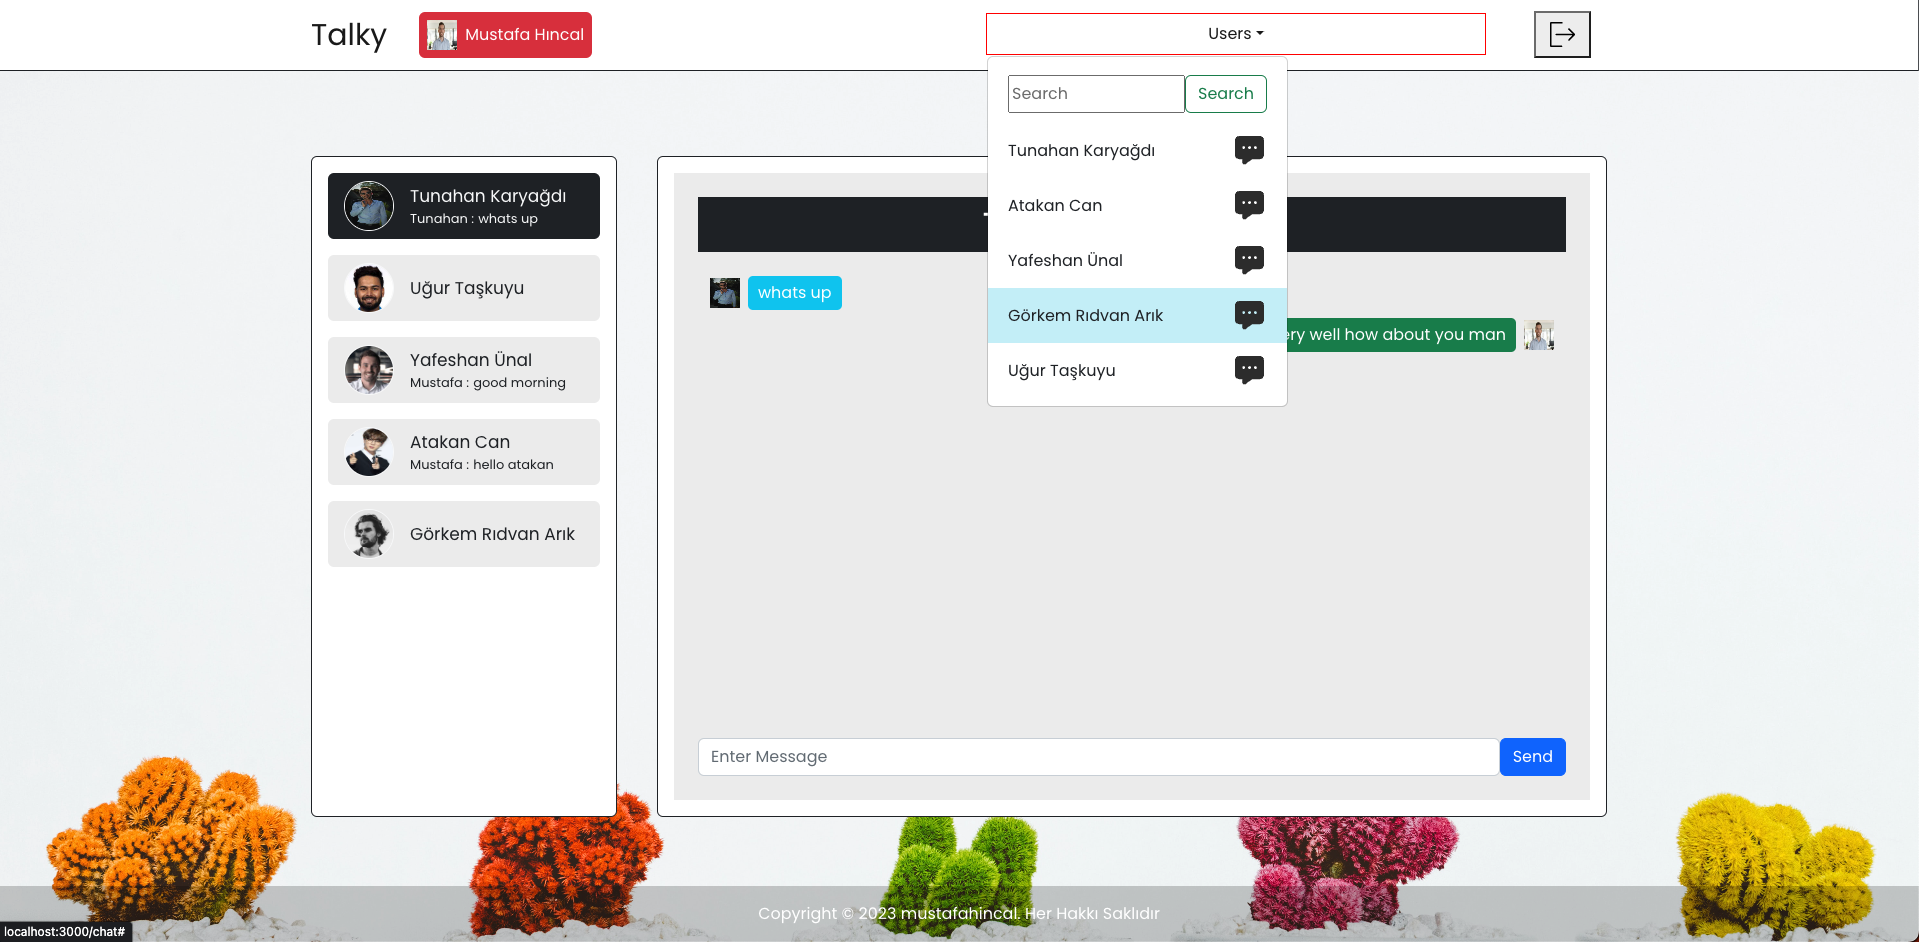Click "Mustafa : hello atakan" preview text
1919x942 pixels.
point(482,465)
